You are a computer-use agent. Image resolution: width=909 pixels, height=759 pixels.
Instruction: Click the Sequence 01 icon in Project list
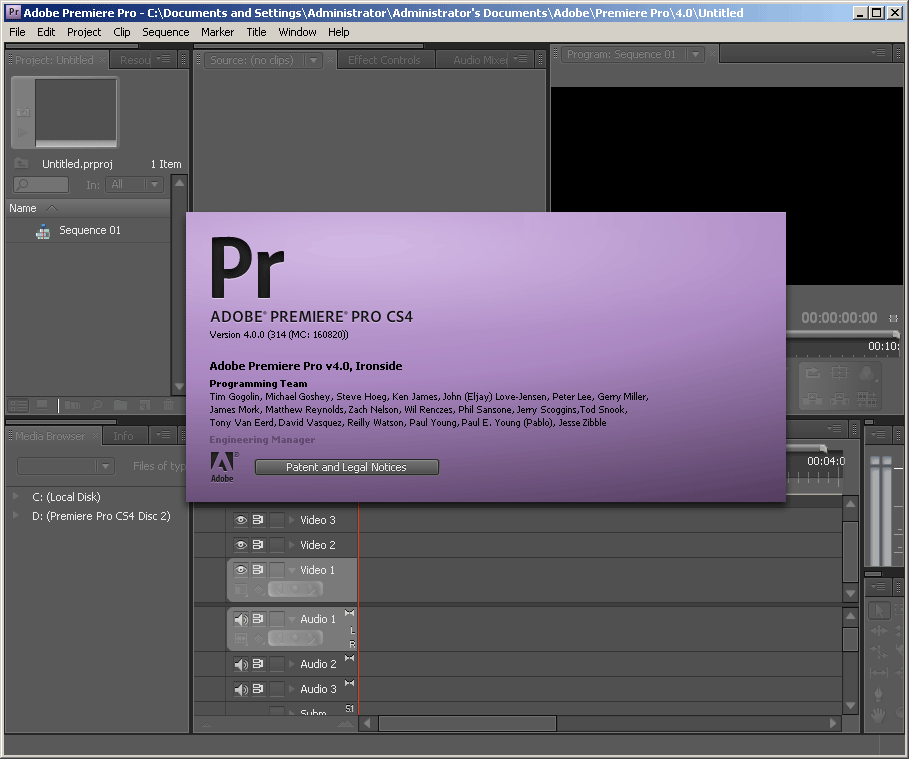(x=43, y=232)
